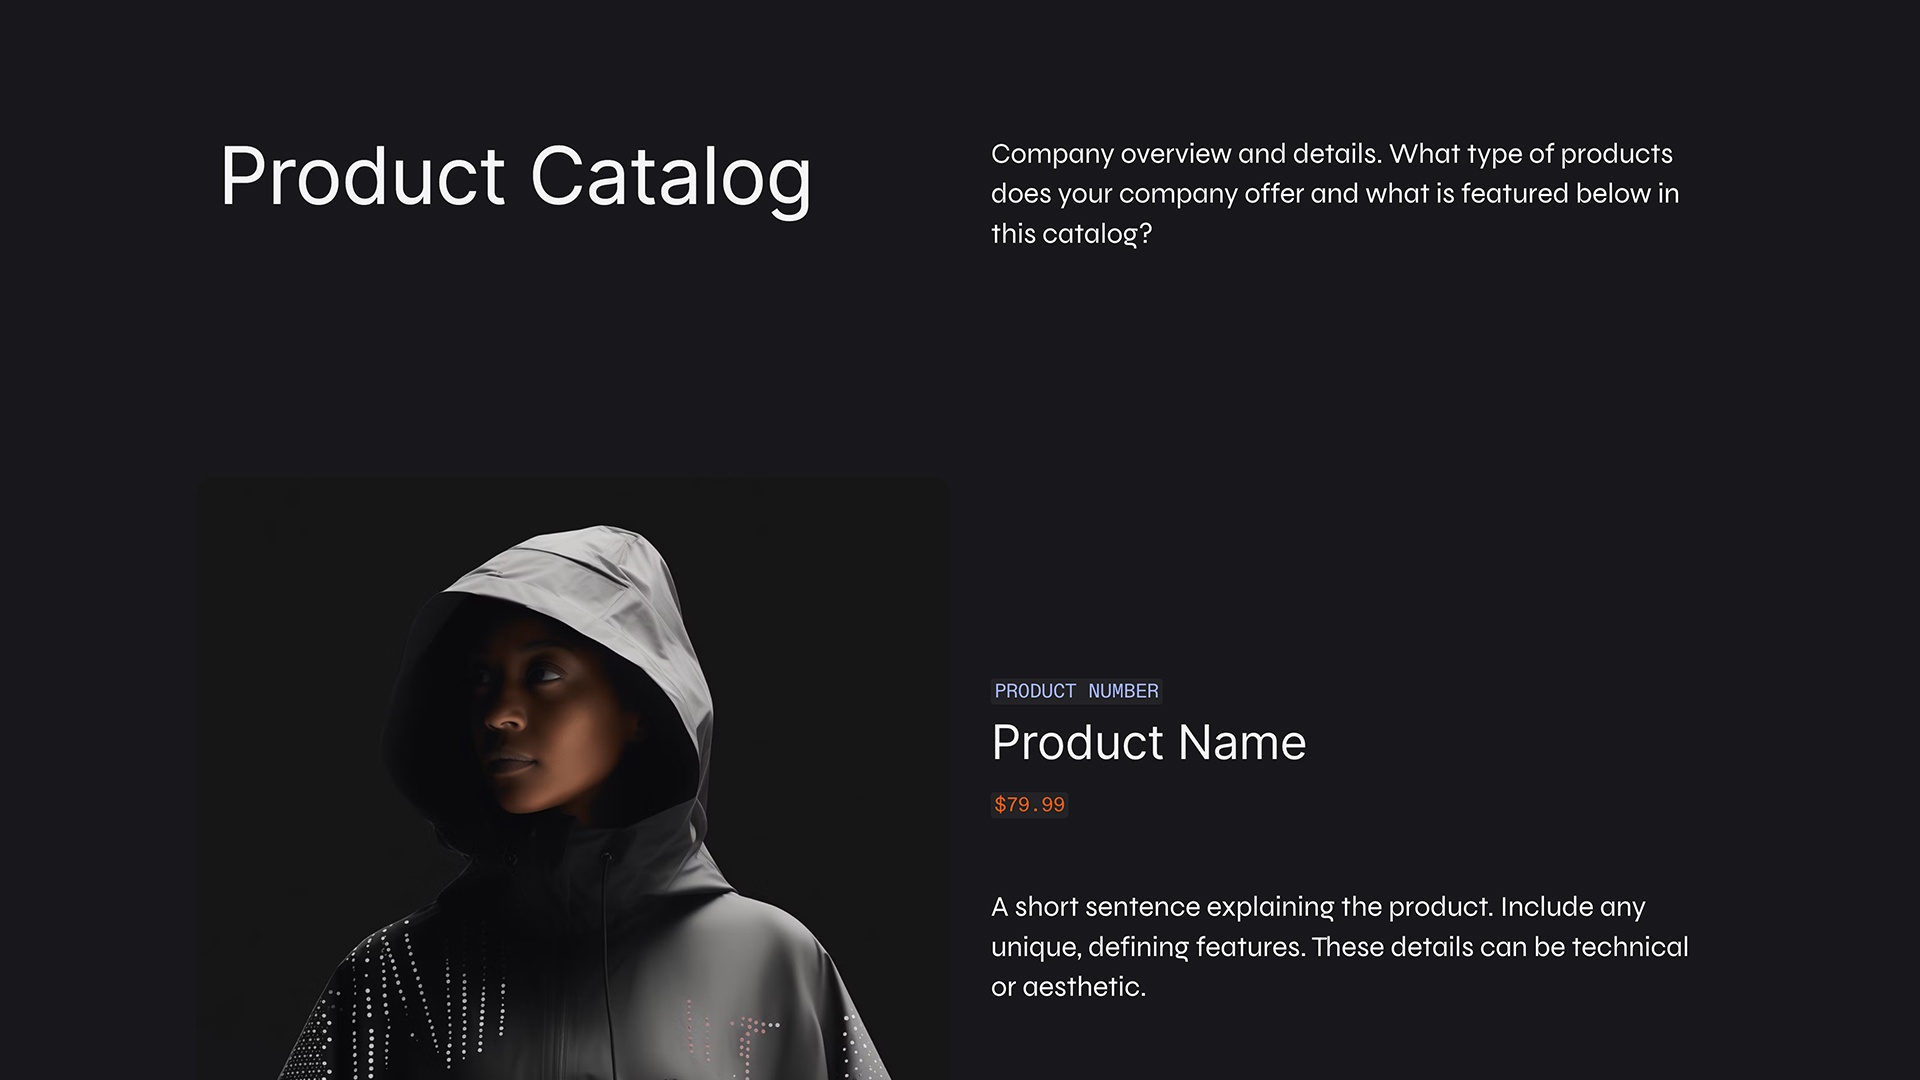Select the company overview description paragraph
This screenshot has width=1920, height=1080.
coord(1335,194)
